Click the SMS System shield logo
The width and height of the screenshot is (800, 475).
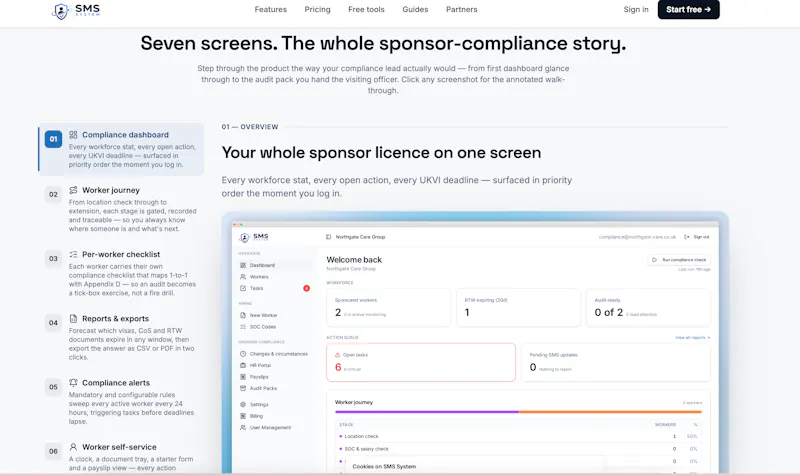point(76,10)
